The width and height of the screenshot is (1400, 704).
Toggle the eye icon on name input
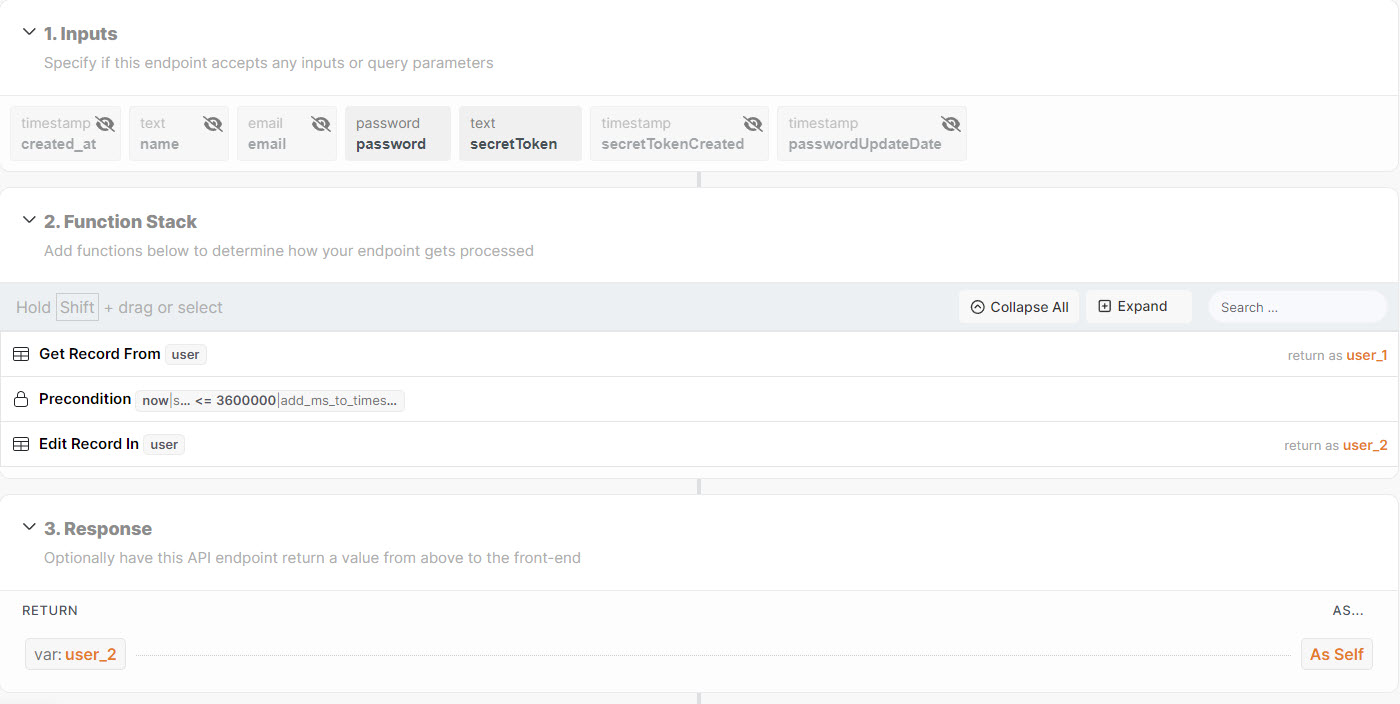pos(213,124)
